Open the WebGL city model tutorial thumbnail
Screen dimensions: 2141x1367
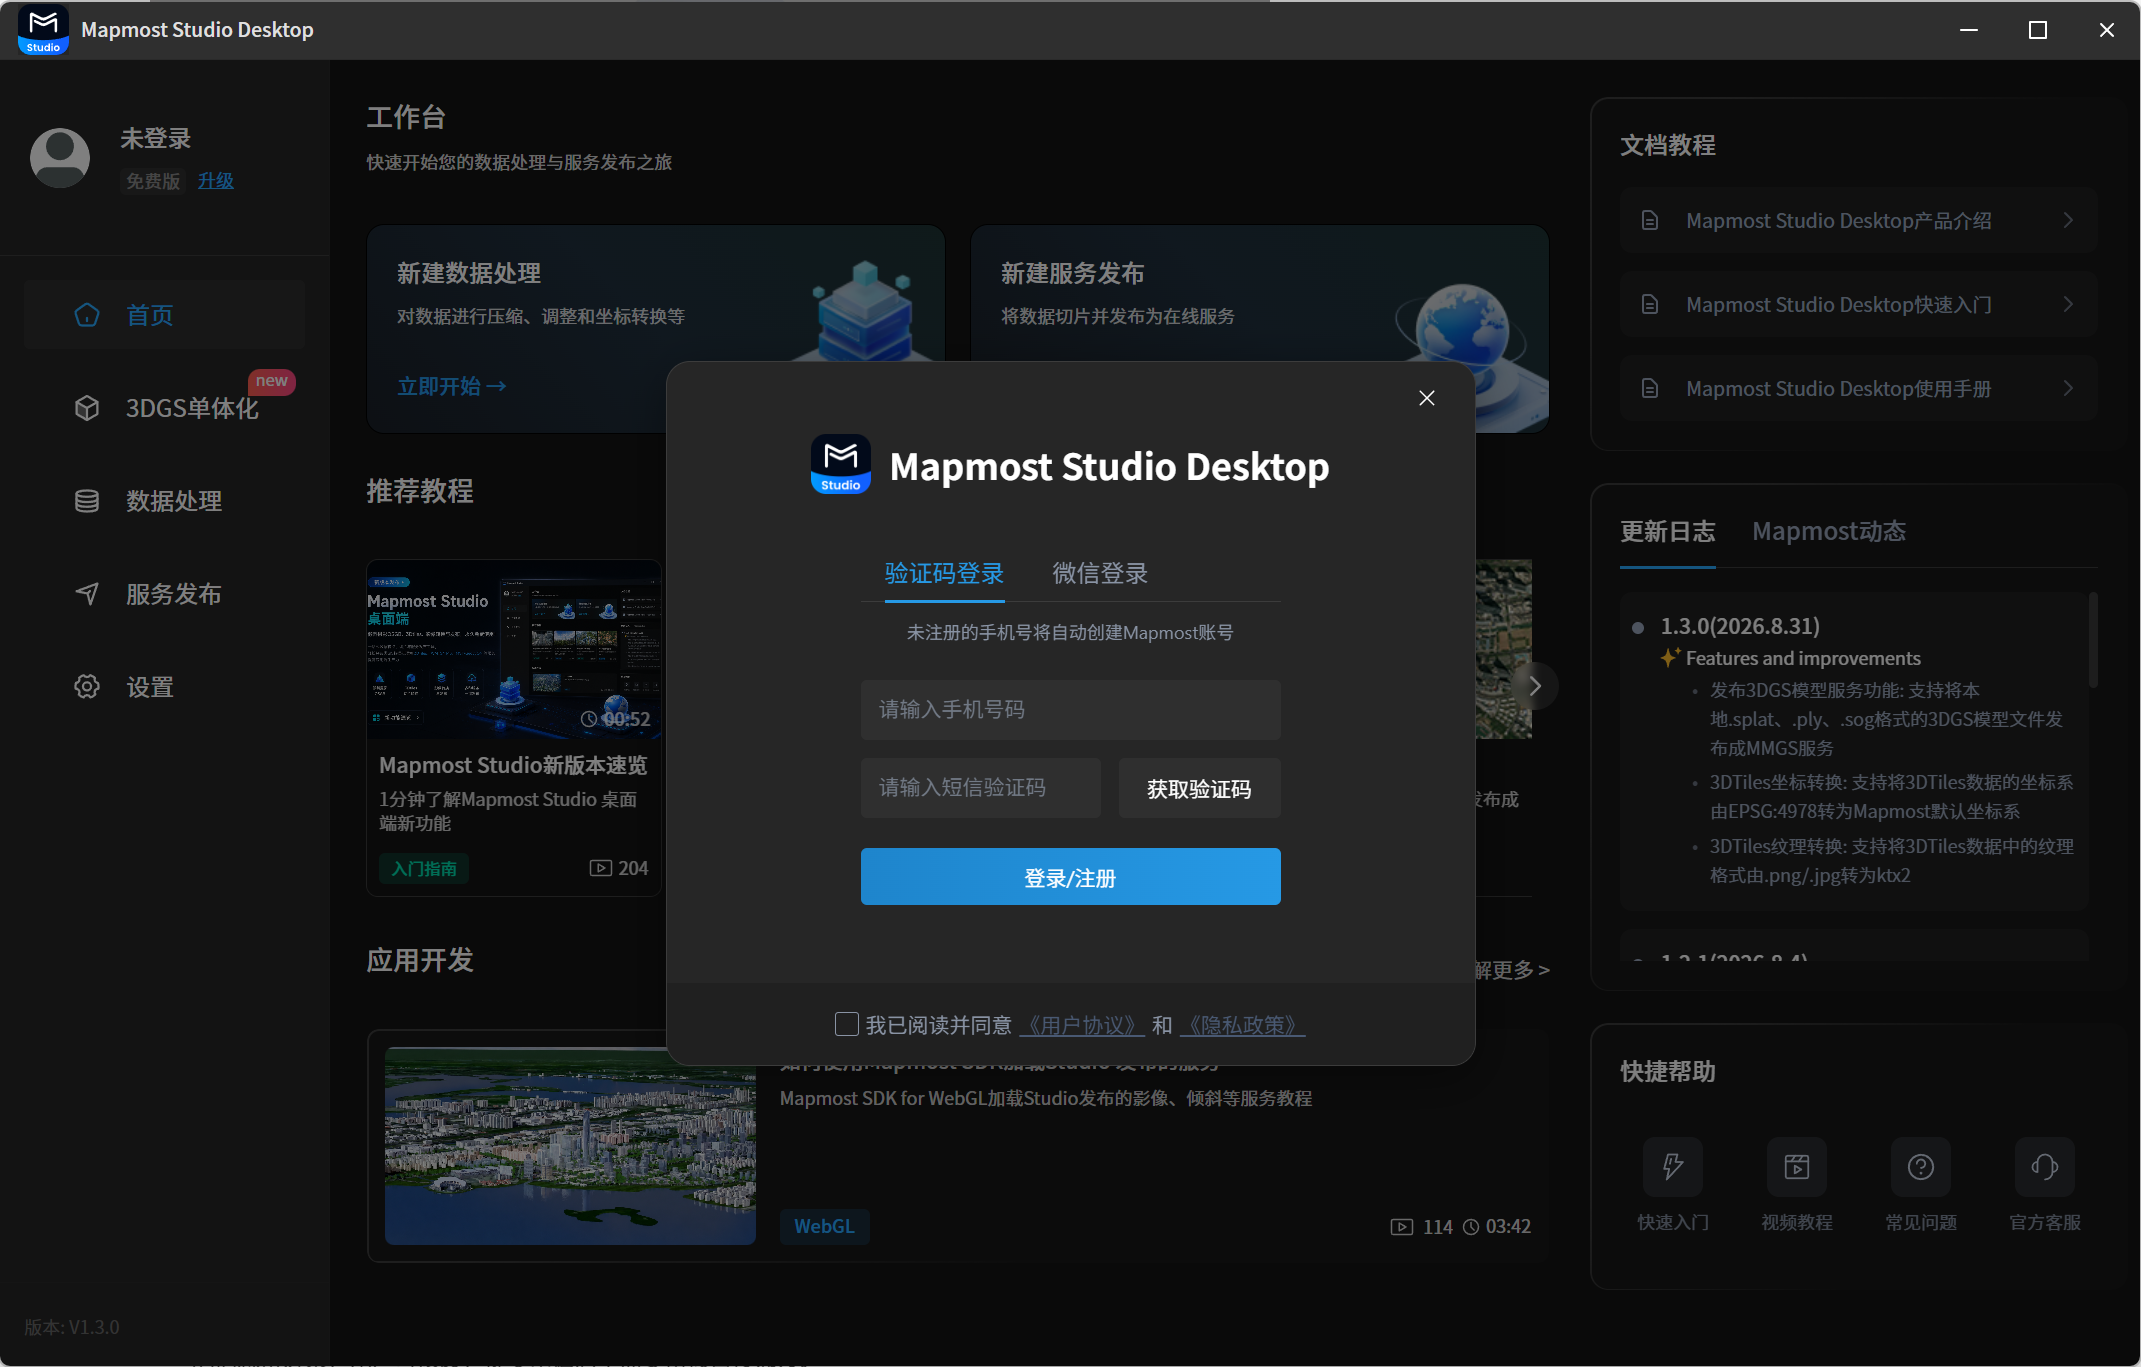click(570, 1145)
